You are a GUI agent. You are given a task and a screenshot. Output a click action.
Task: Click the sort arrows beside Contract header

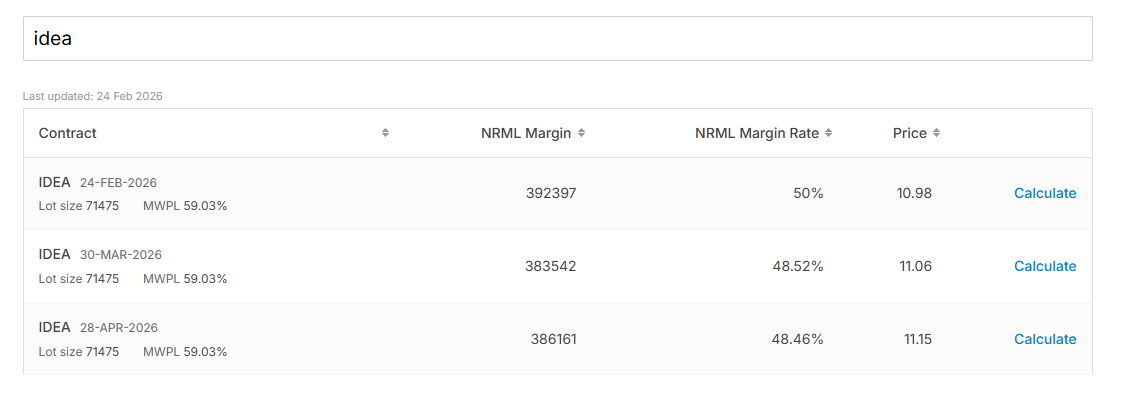pos(385,133)
